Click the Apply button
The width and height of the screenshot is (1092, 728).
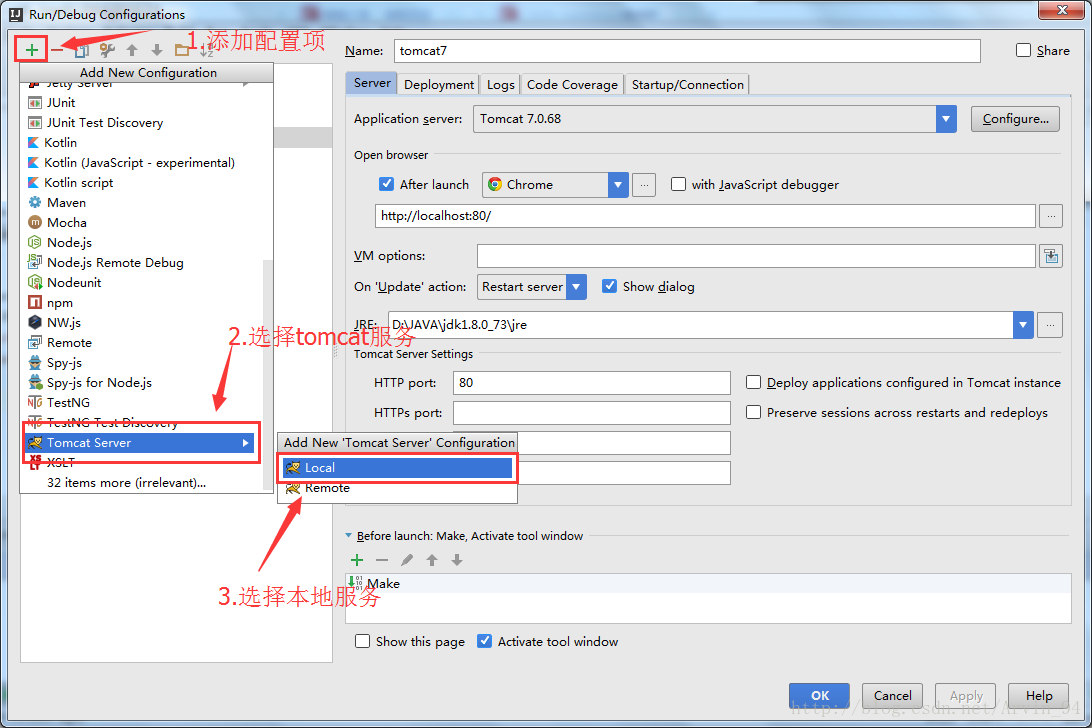965,695
